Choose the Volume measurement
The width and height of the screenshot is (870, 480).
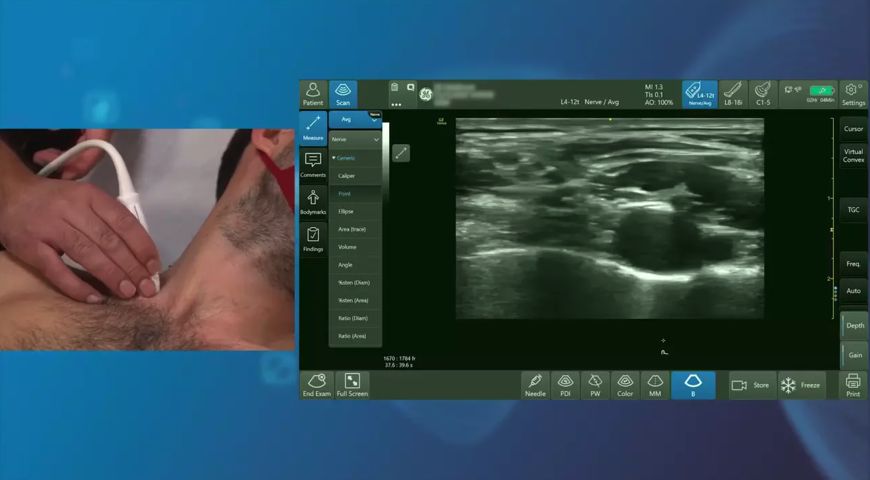355,247
